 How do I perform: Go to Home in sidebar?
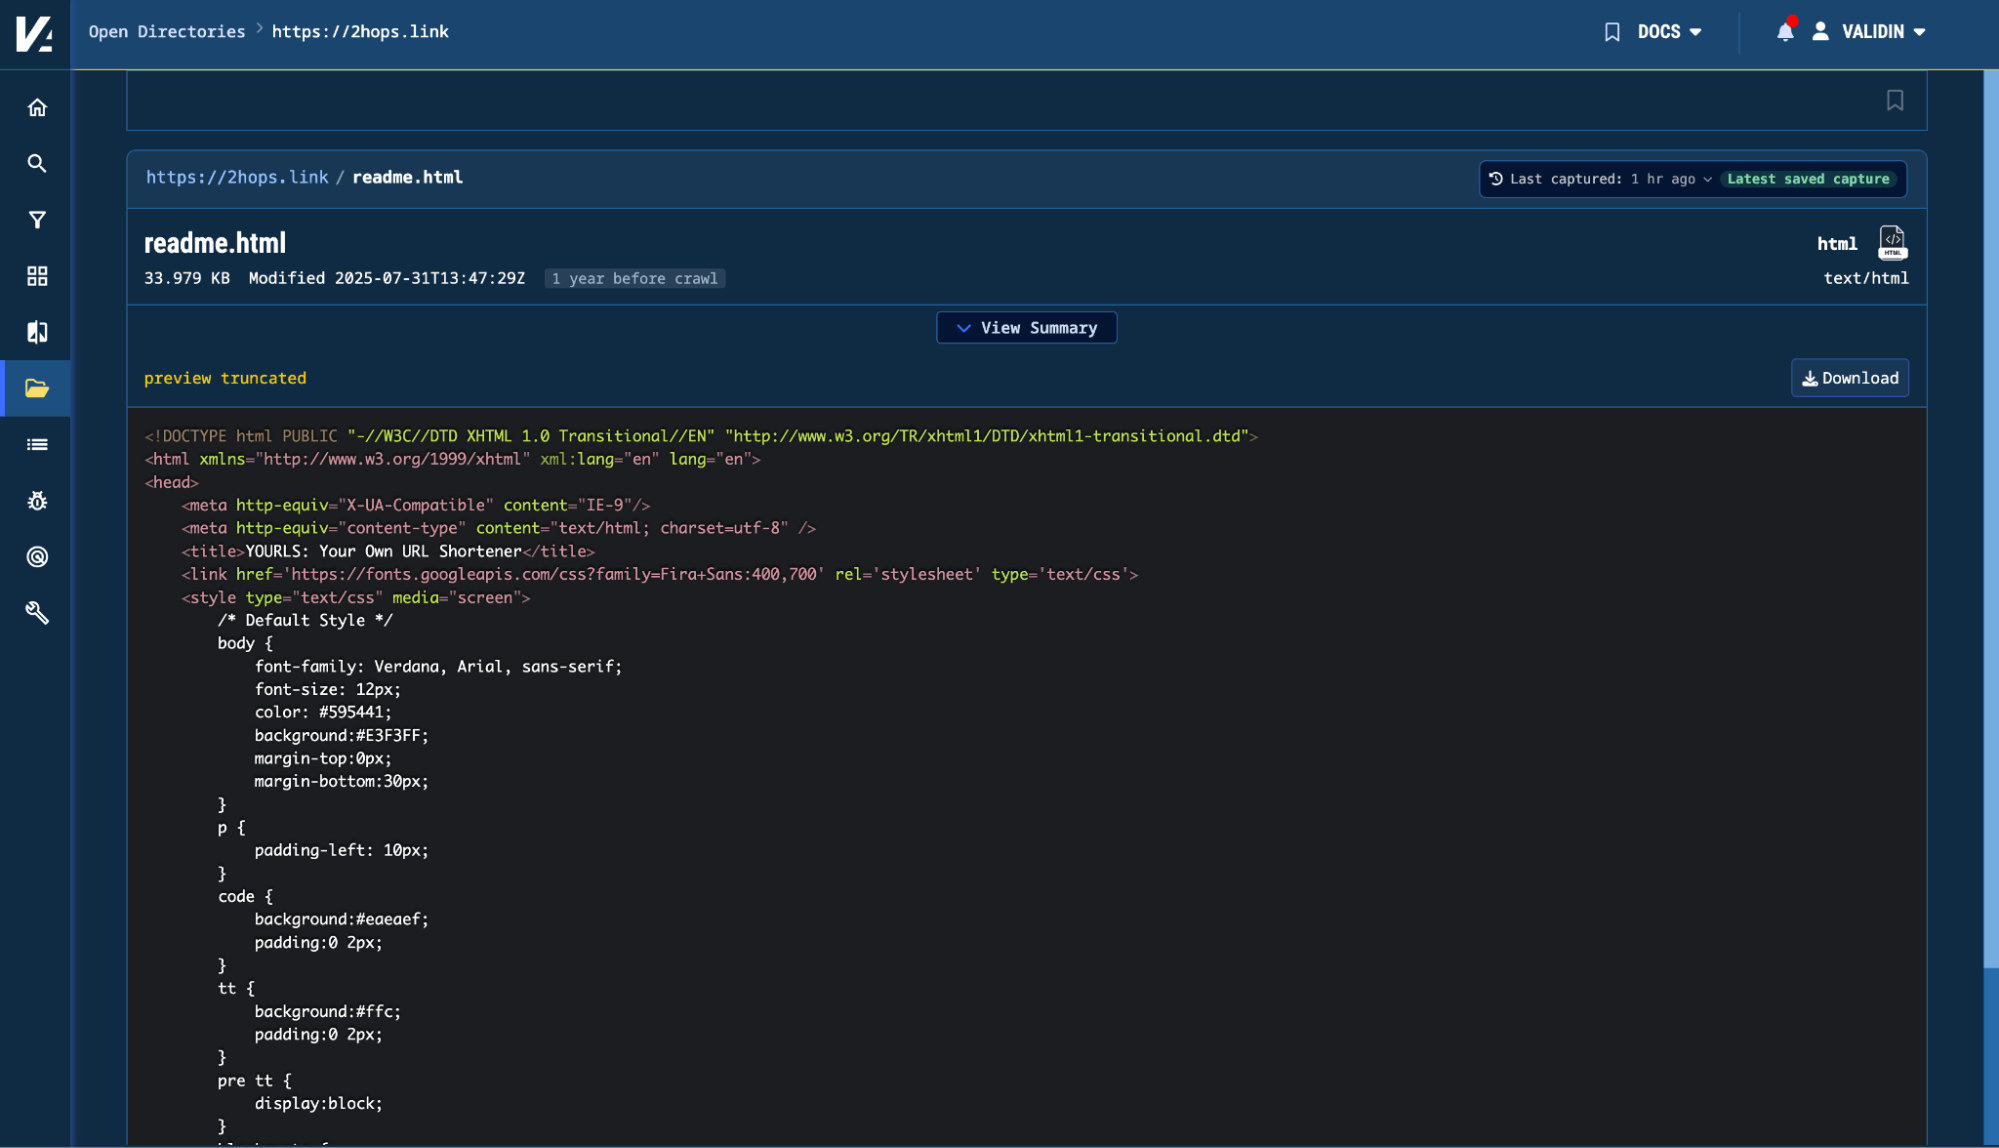(x=37, y=107)
